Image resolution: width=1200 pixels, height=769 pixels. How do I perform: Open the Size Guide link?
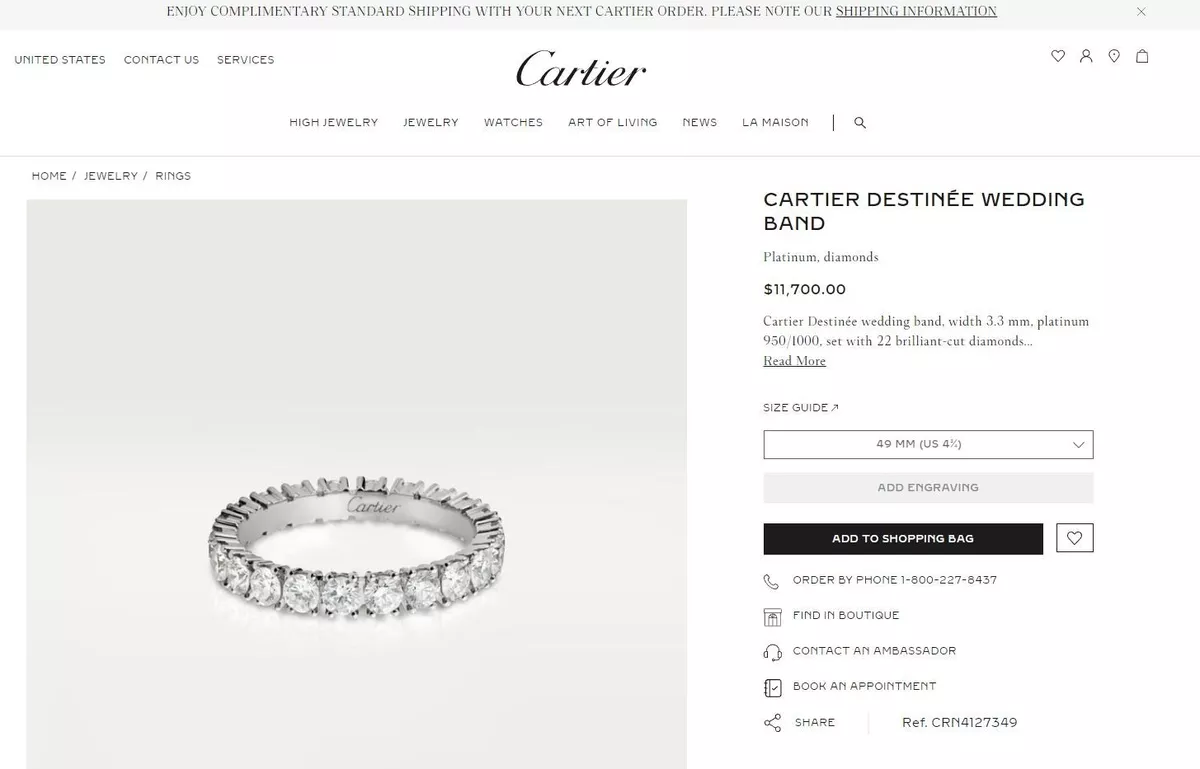(x=801, y=408)
